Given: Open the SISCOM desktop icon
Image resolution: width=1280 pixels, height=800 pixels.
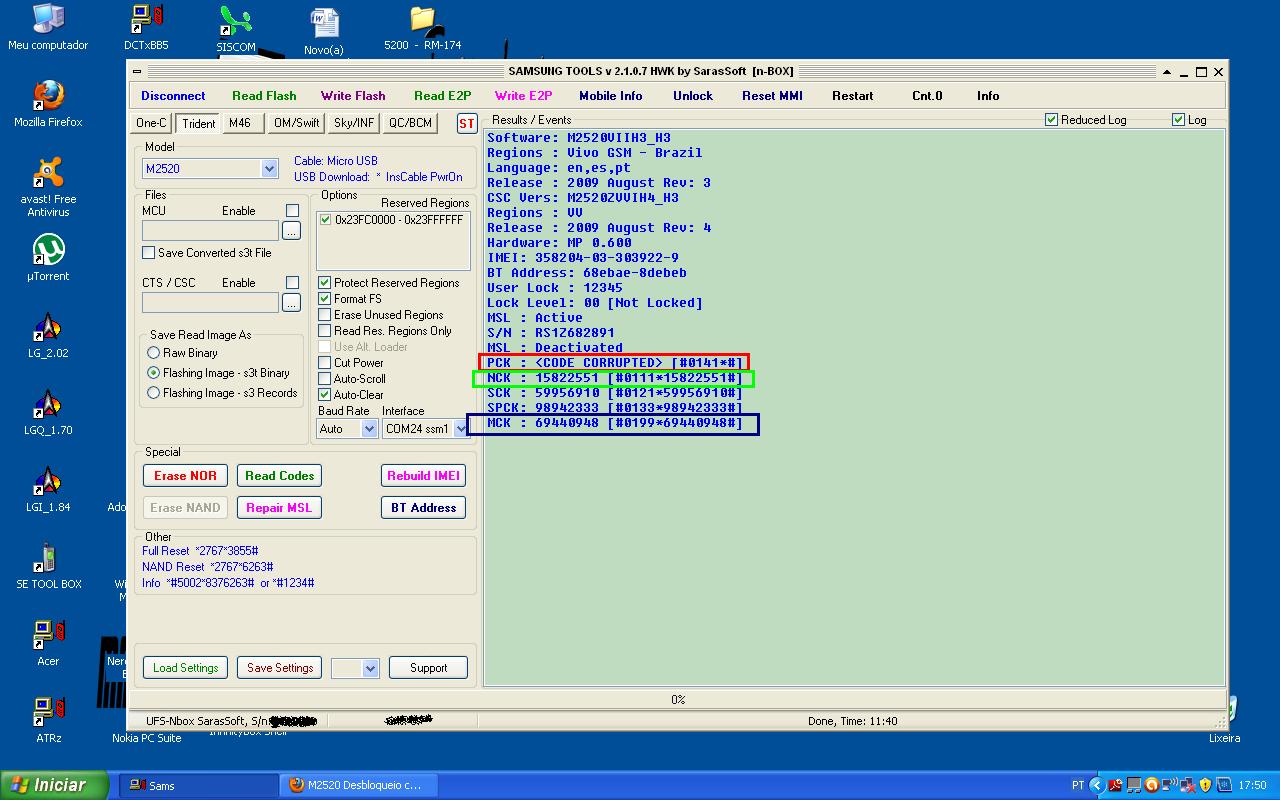Looking at the screenshot, I should click(236, 29).
